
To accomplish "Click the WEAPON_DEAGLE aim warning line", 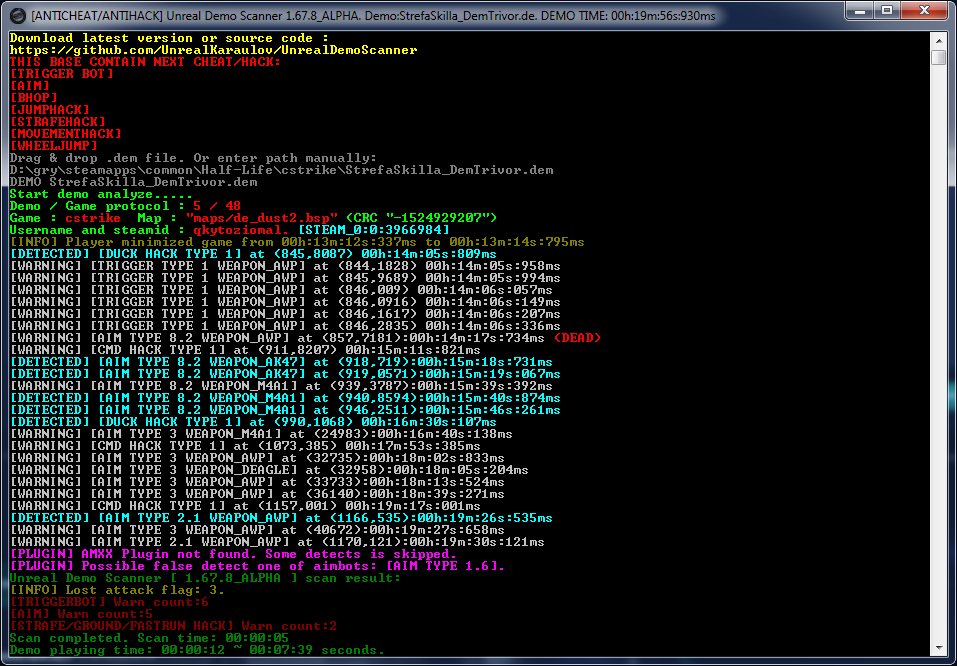I will [269, 470].
